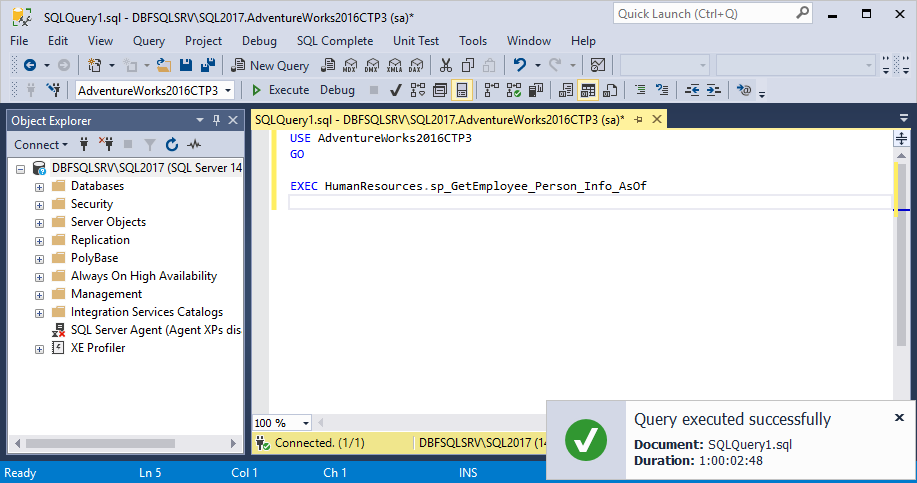Image resolution: width=917 pixels, height=483 pixels.
Task: Open the Connect dropdown in Object Explorer
Action: pyautogui.click(x=41, y=144)
